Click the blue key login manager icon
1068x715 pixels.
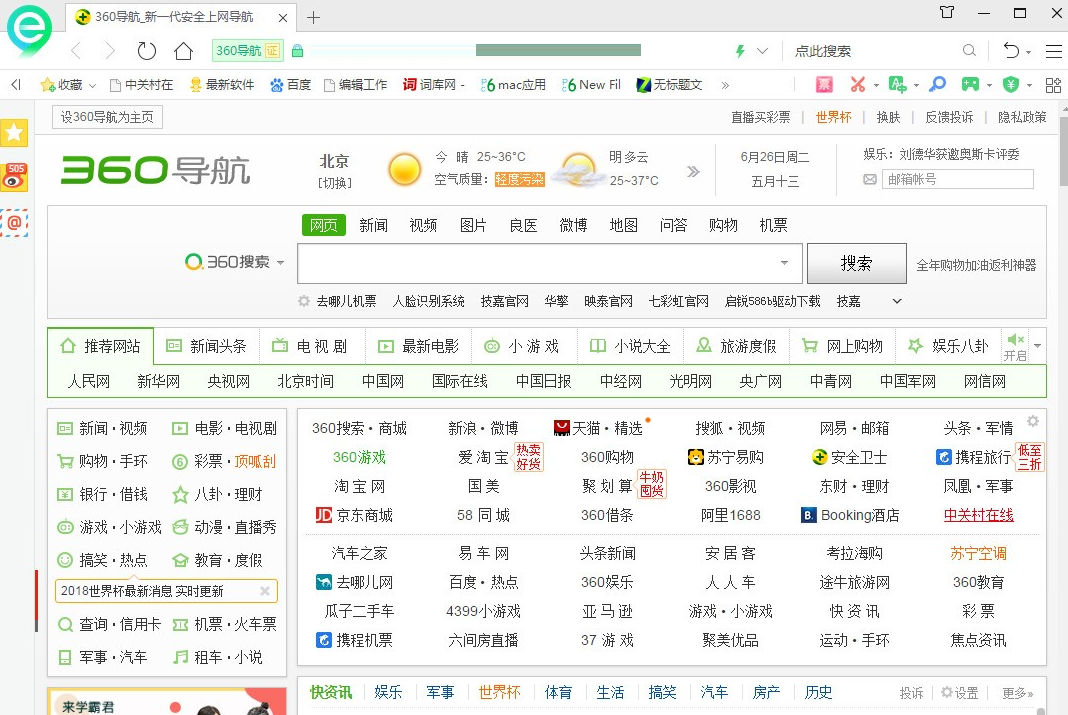coord(938,84)
